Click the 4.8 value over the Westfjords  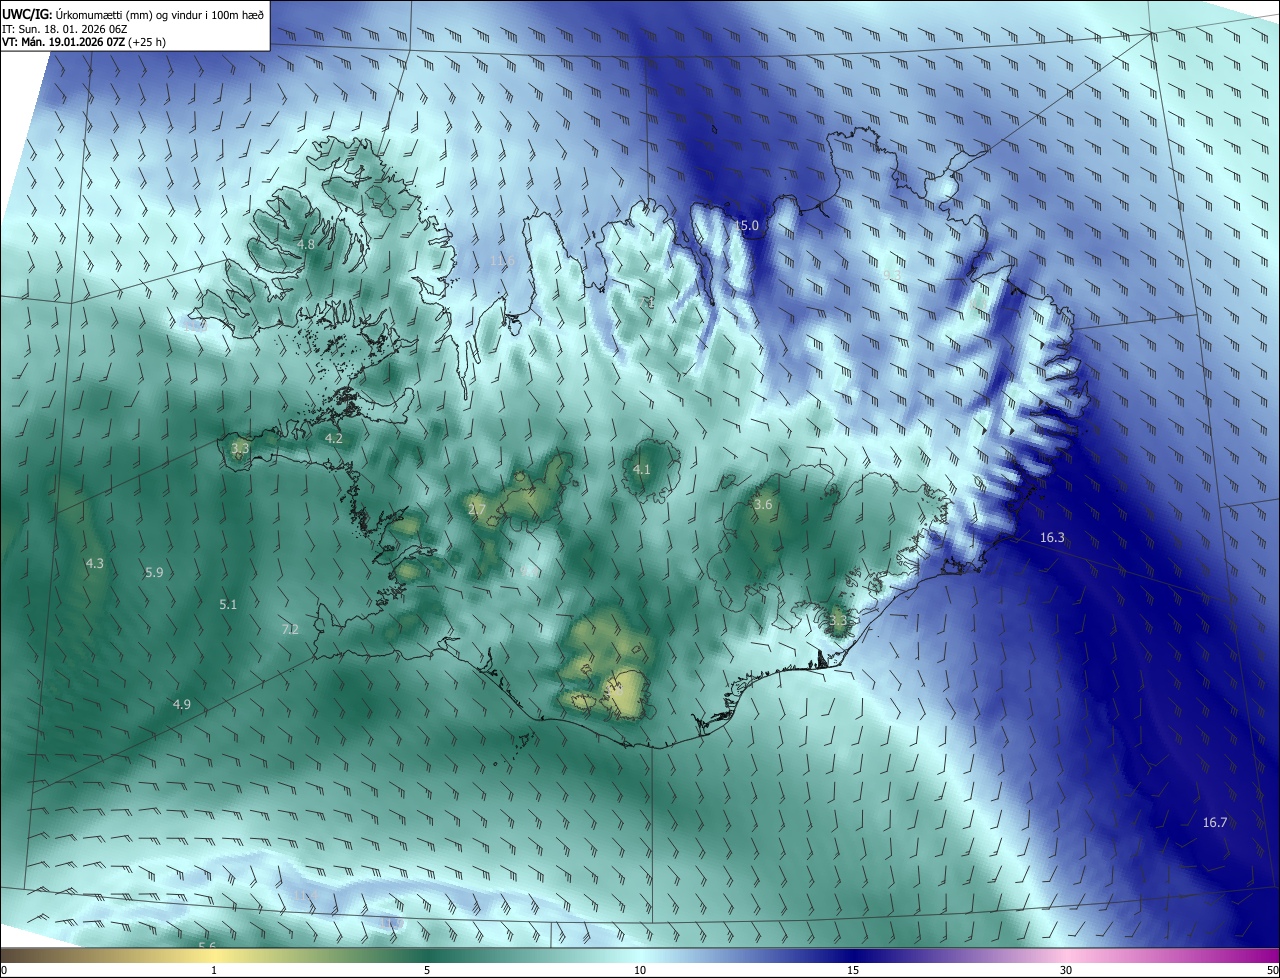pyautogui.click(x=307, y=244)
